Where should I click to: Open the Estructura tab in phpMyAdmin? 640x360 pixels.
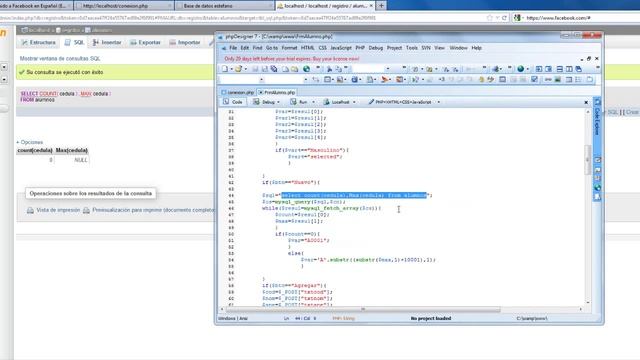[x=38, y=42]
